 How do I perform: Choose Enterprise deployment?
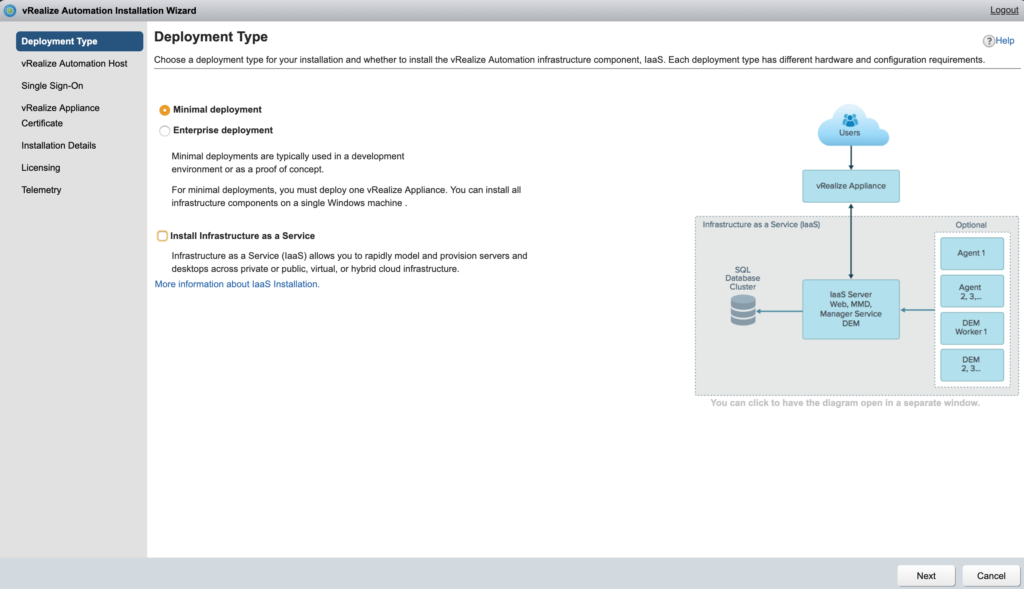(163, 130)
